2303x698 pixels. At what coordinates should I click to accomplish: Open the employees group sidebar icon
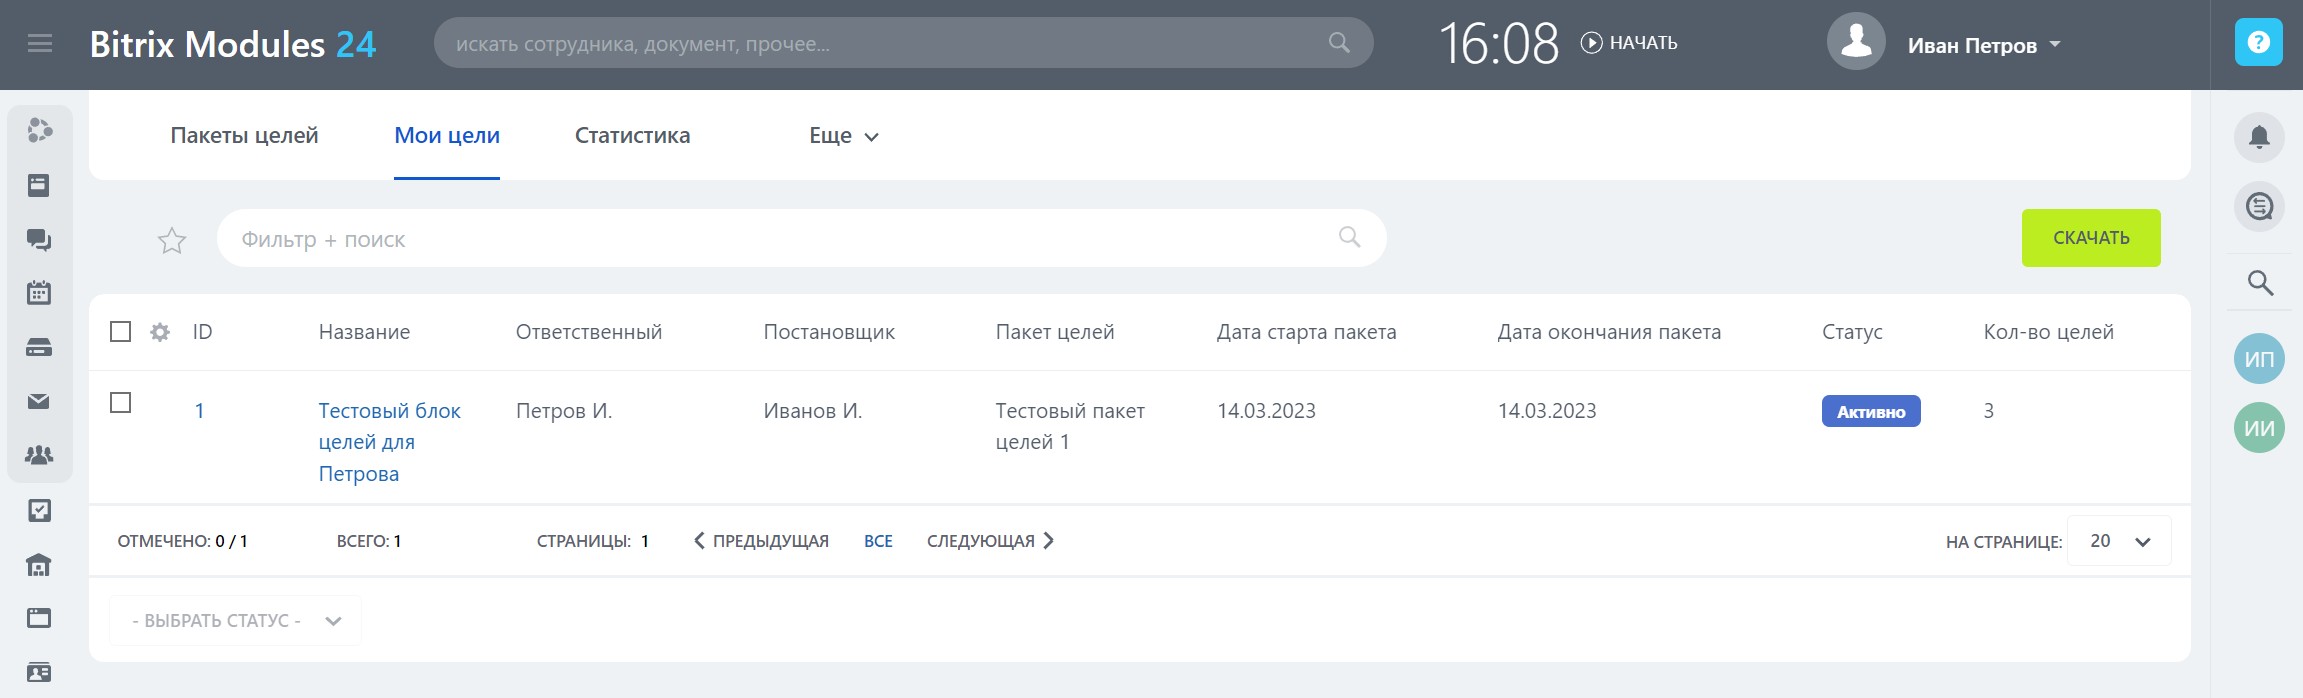39,455
